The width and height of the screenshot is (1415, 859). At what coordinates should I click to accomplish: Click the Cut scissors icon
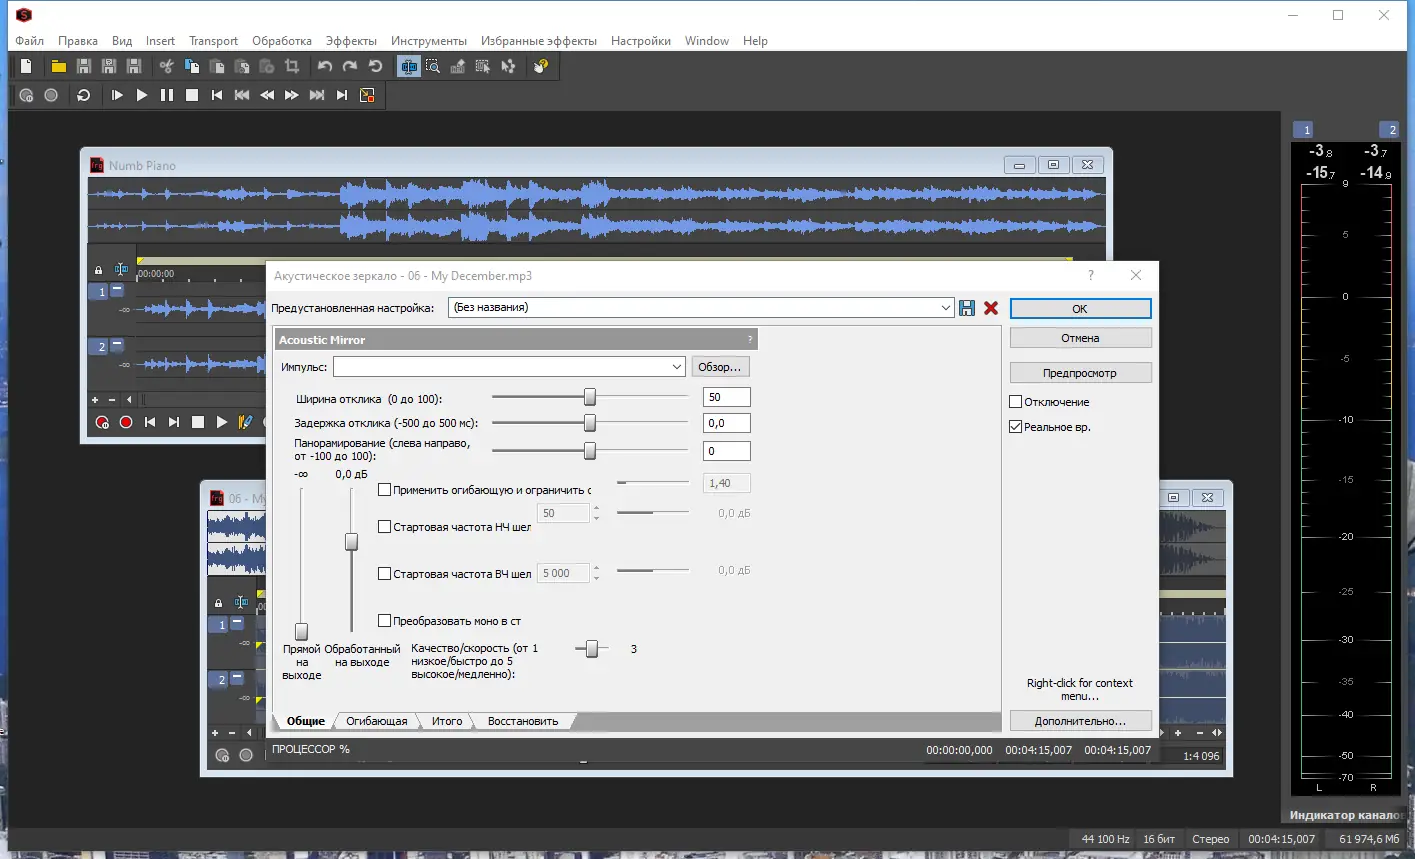(166, 66)
